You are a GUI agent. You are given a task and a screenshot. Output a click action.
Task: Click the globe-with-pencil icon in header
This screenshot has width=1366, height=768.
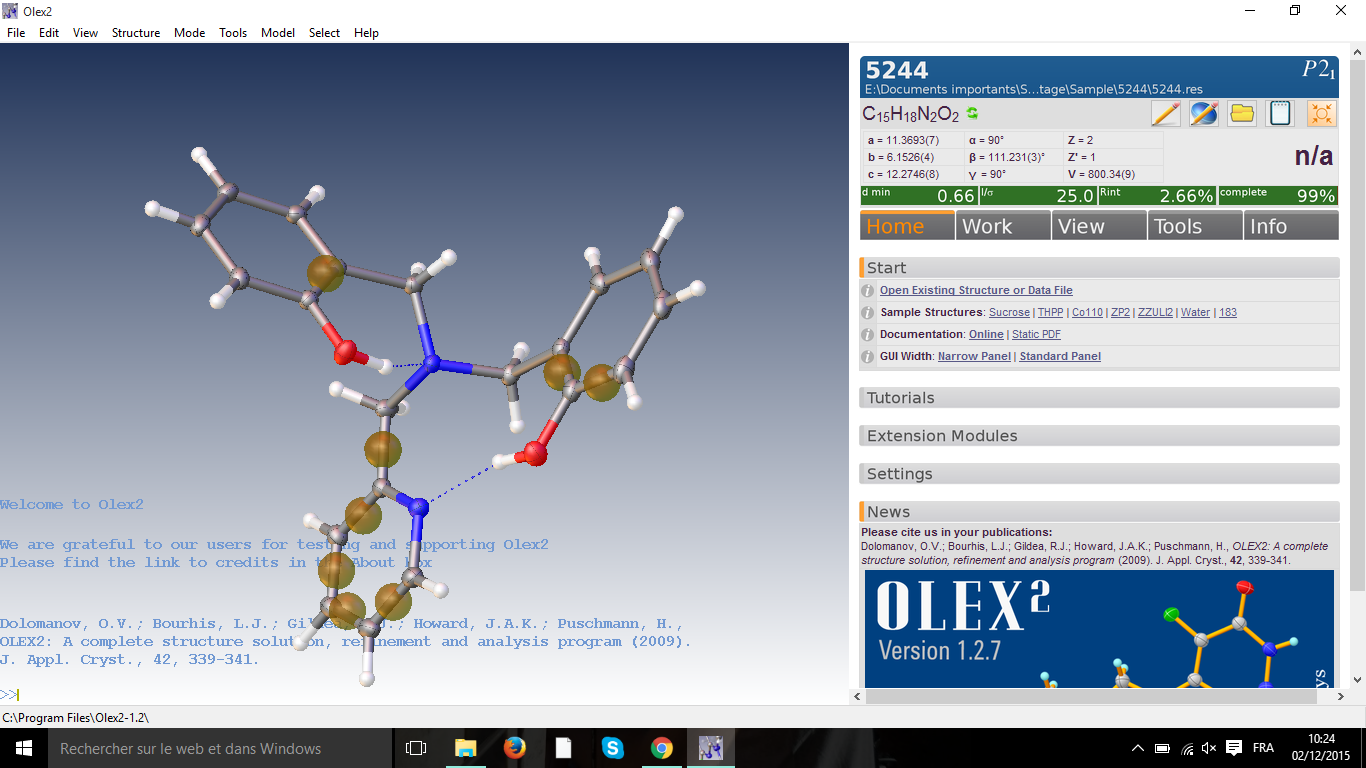point(1204,113)
